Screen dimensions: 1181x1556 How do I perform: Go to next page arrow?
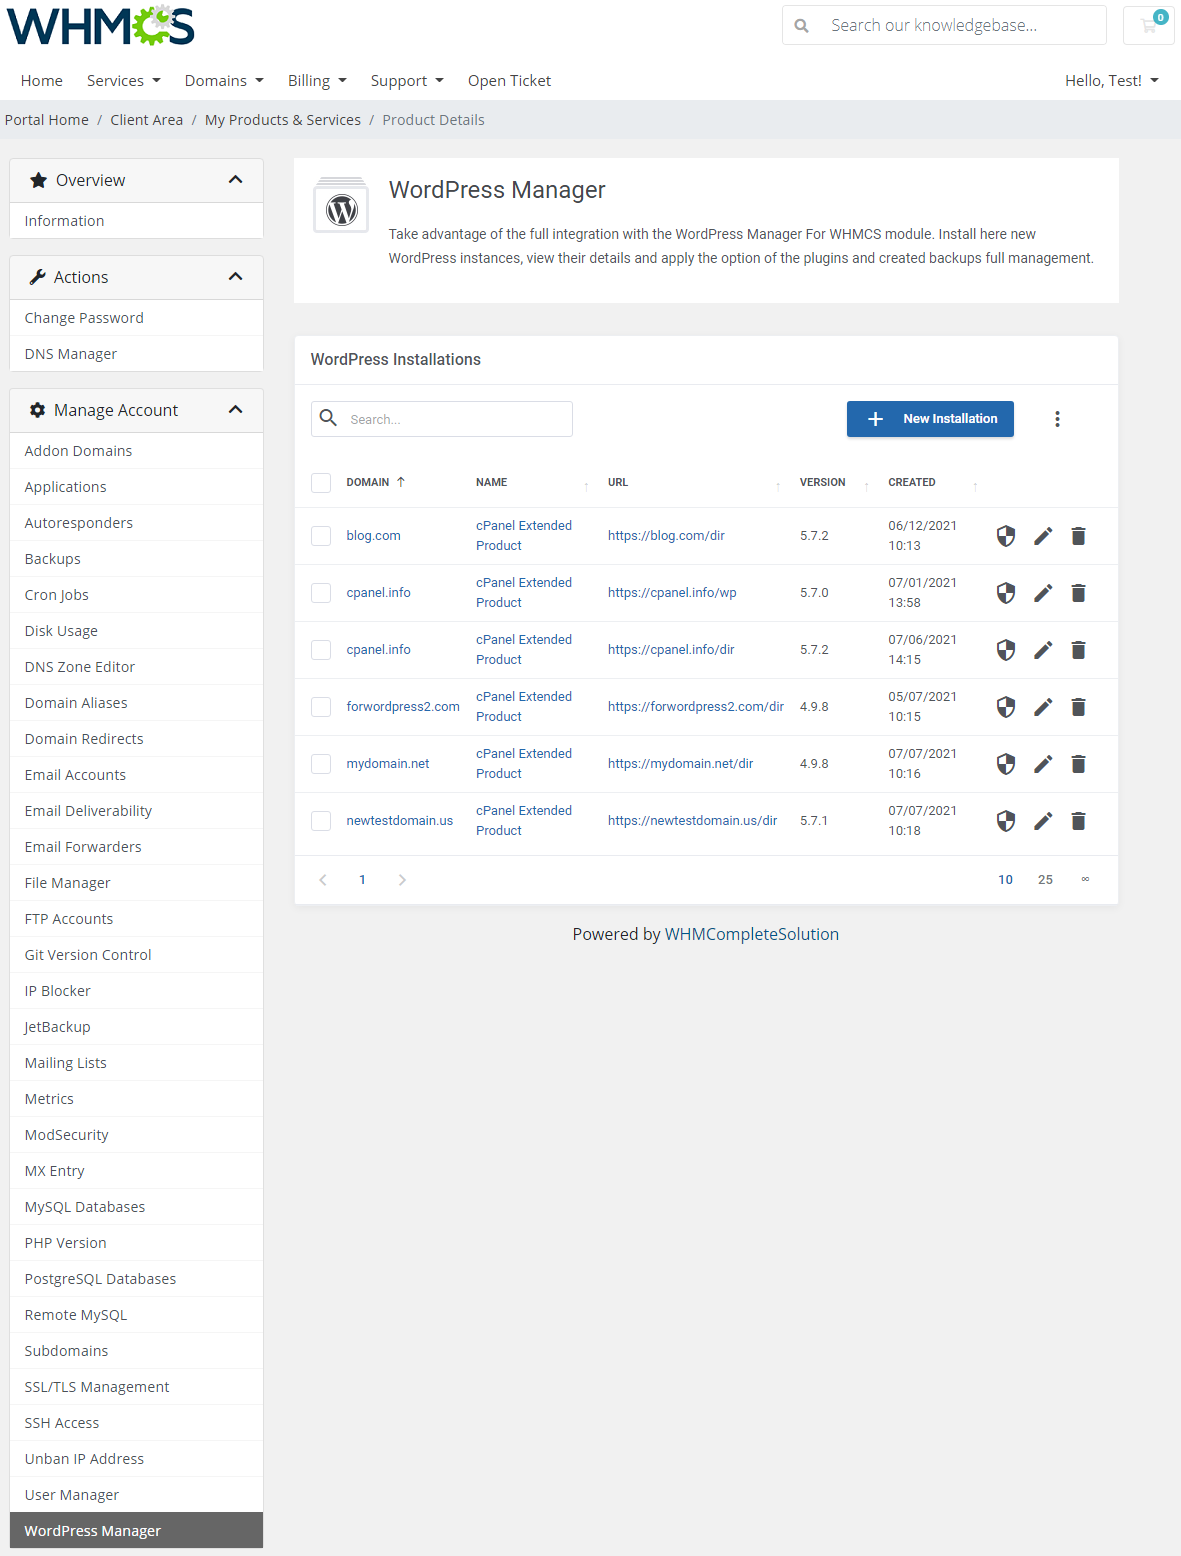(402, 880)
